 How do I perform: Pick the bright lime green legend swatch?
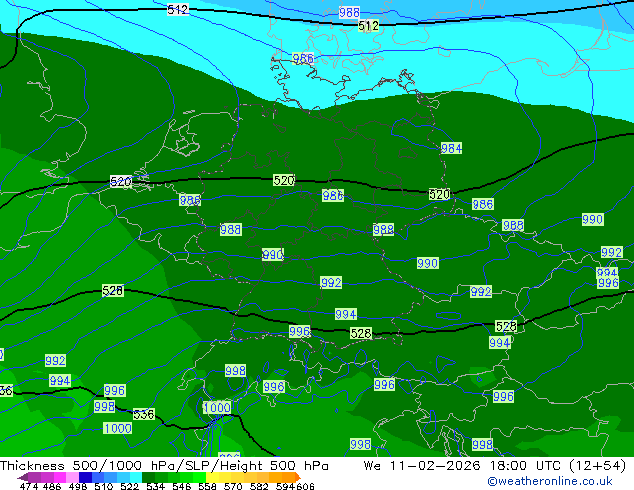pyautogui.click(x=199, y=477)
